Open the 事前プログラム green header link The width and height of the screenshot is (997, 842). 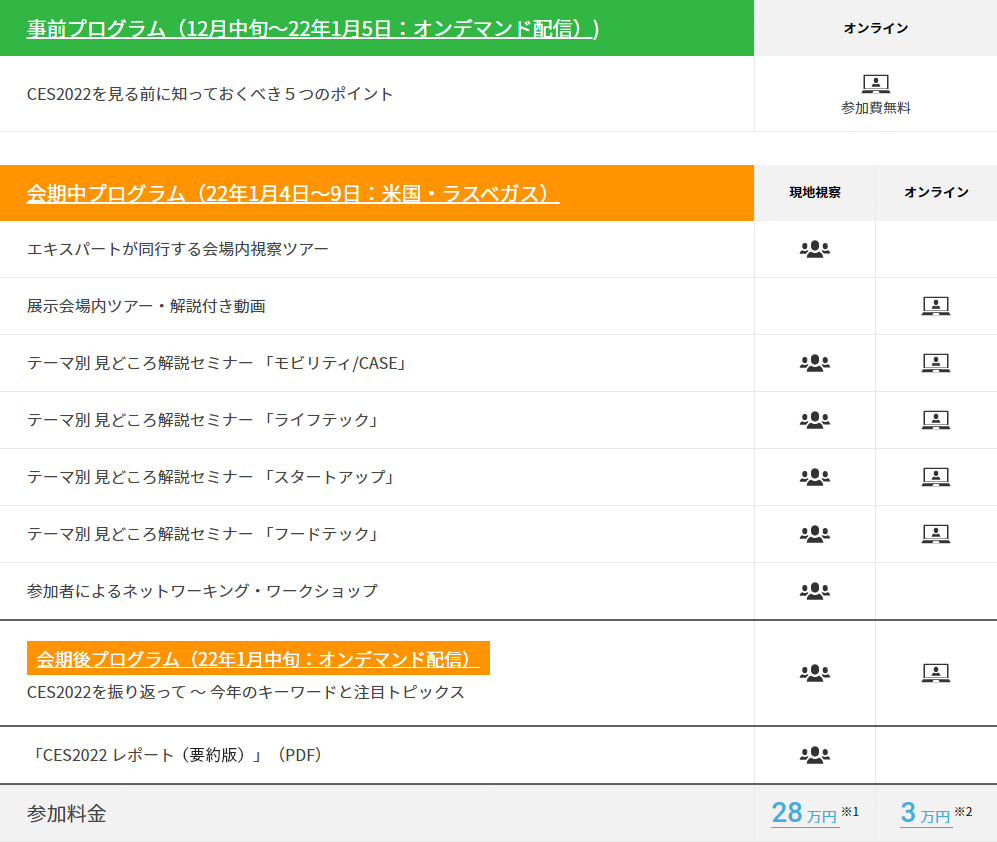pos(312,28)
